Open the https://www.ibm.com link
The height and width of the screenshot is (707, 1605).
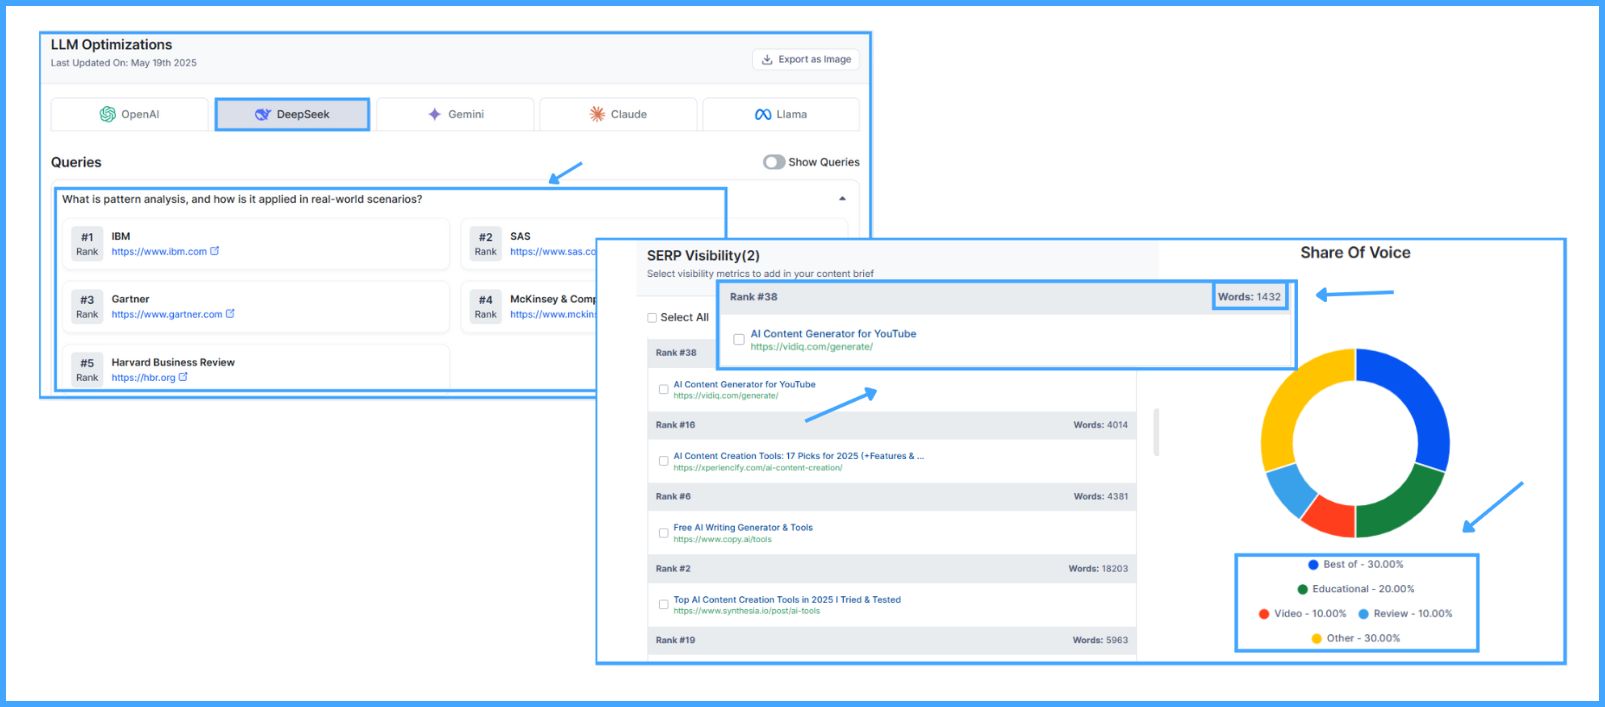tap(159, 252)
